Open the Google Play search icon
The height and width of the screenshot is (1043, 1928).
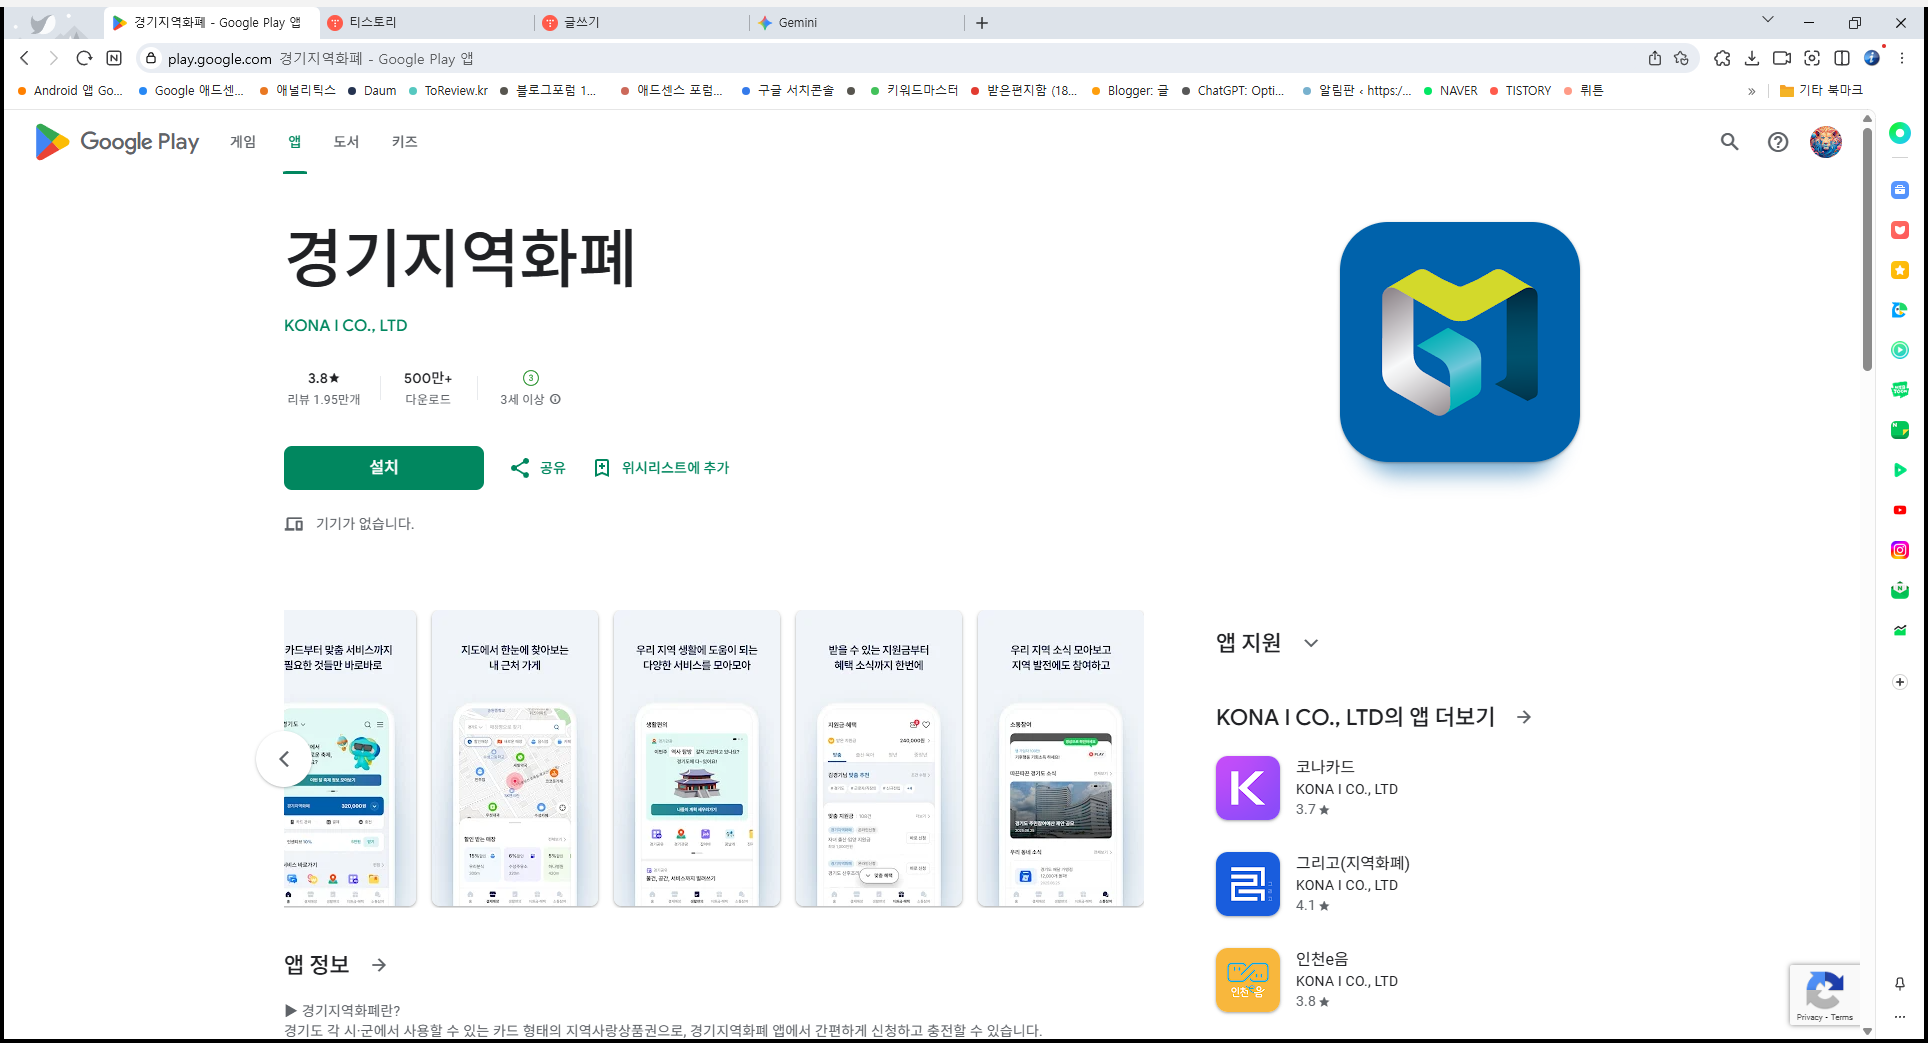[x=1730, y=142]
